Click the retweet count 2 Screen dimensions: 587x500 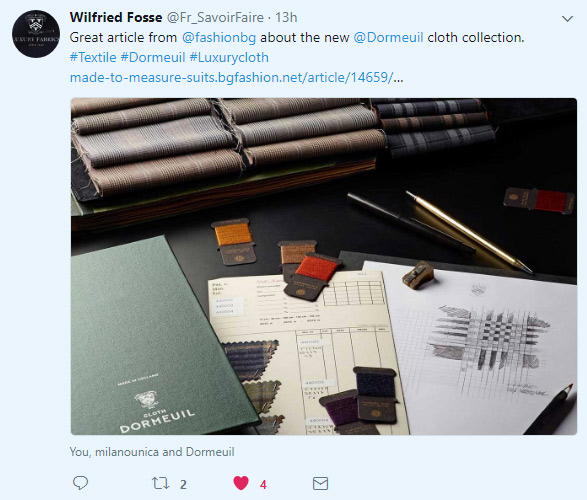183,484
